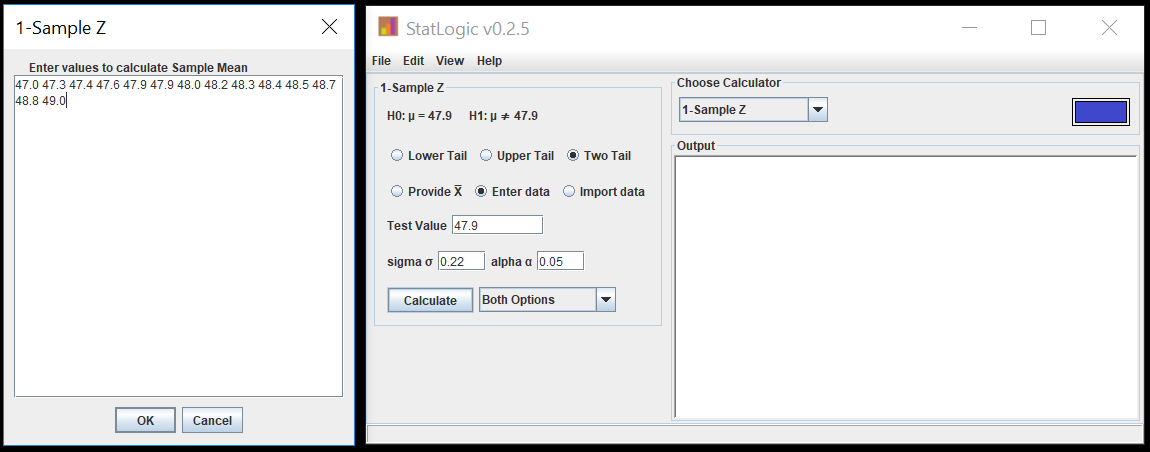The image size is (1150, 452).
Task: Select the Lower Tail radio button
Action: [428, 156]
